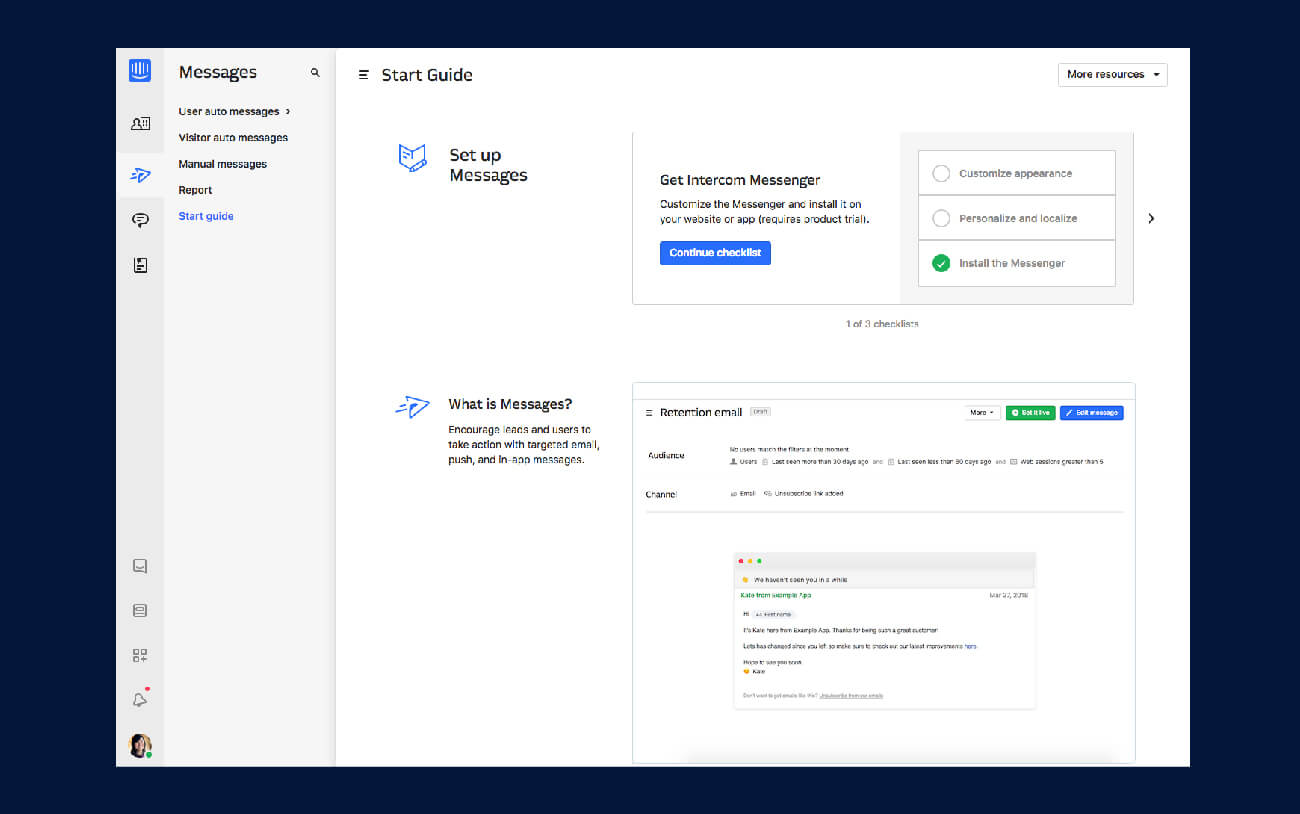
Task: Click the search magnifier in Messages panel
Action: point(315,73)
